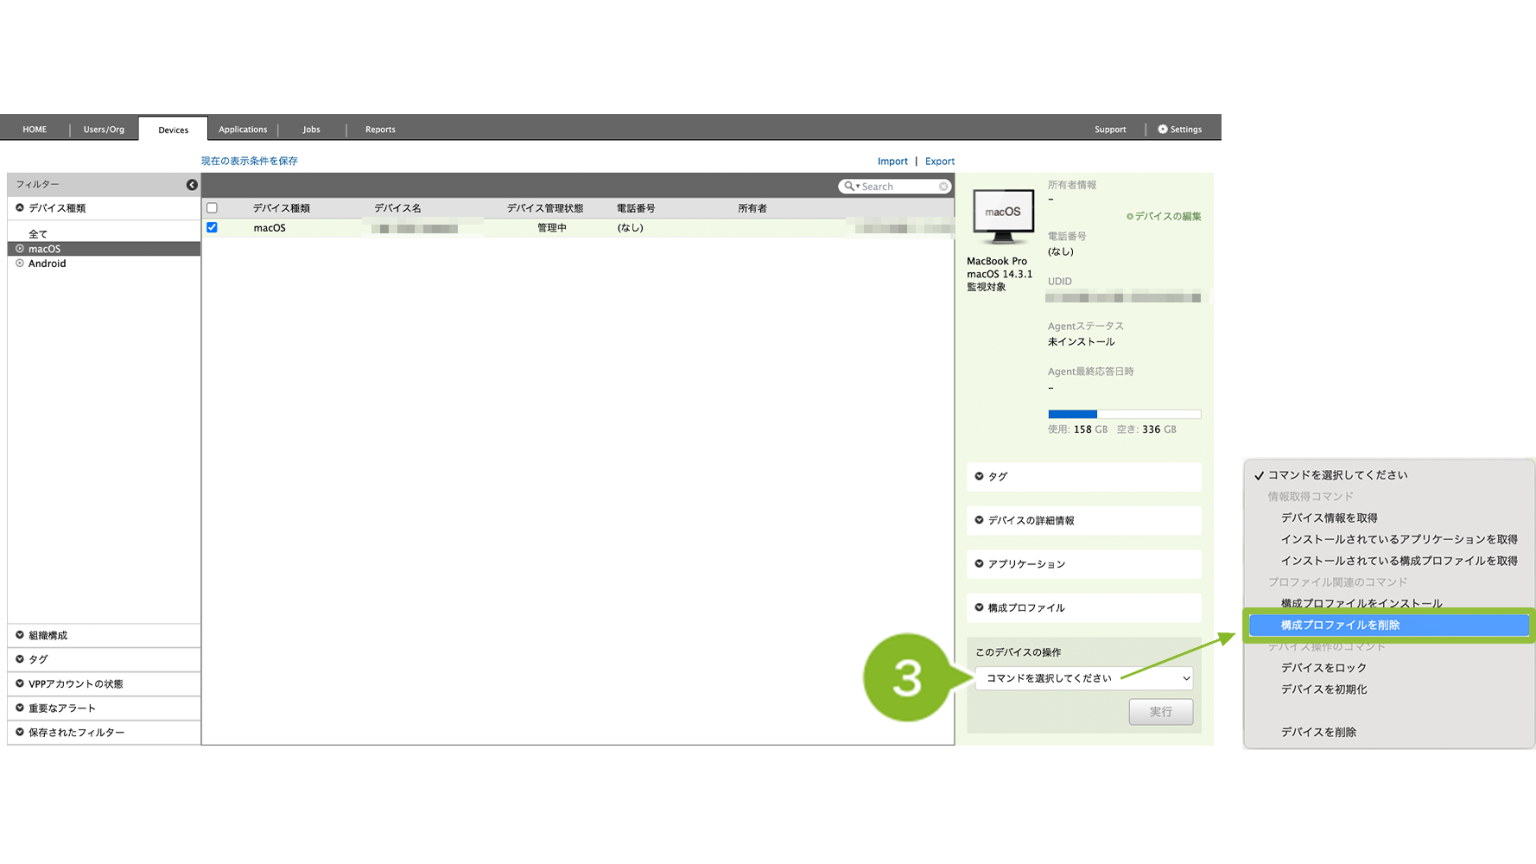
Task: Expand the デバイスの詳細情報 section
Action: [x=1084, y=521]
